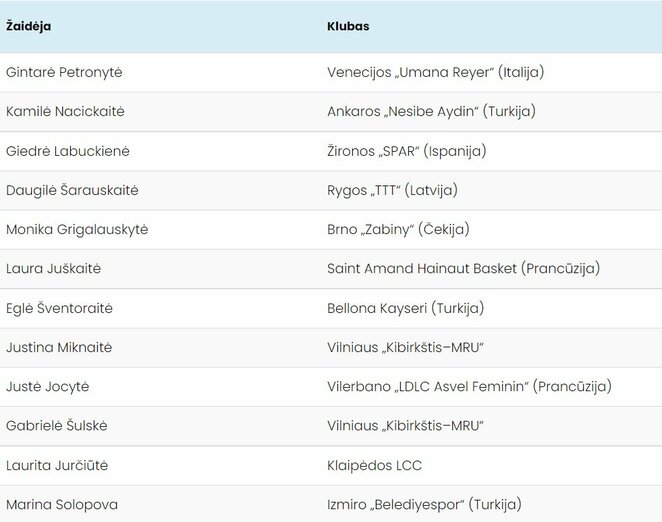Select the name Laura Juškaitė
The width and height of the screenshot is (662, 522).
click(54, 269)
